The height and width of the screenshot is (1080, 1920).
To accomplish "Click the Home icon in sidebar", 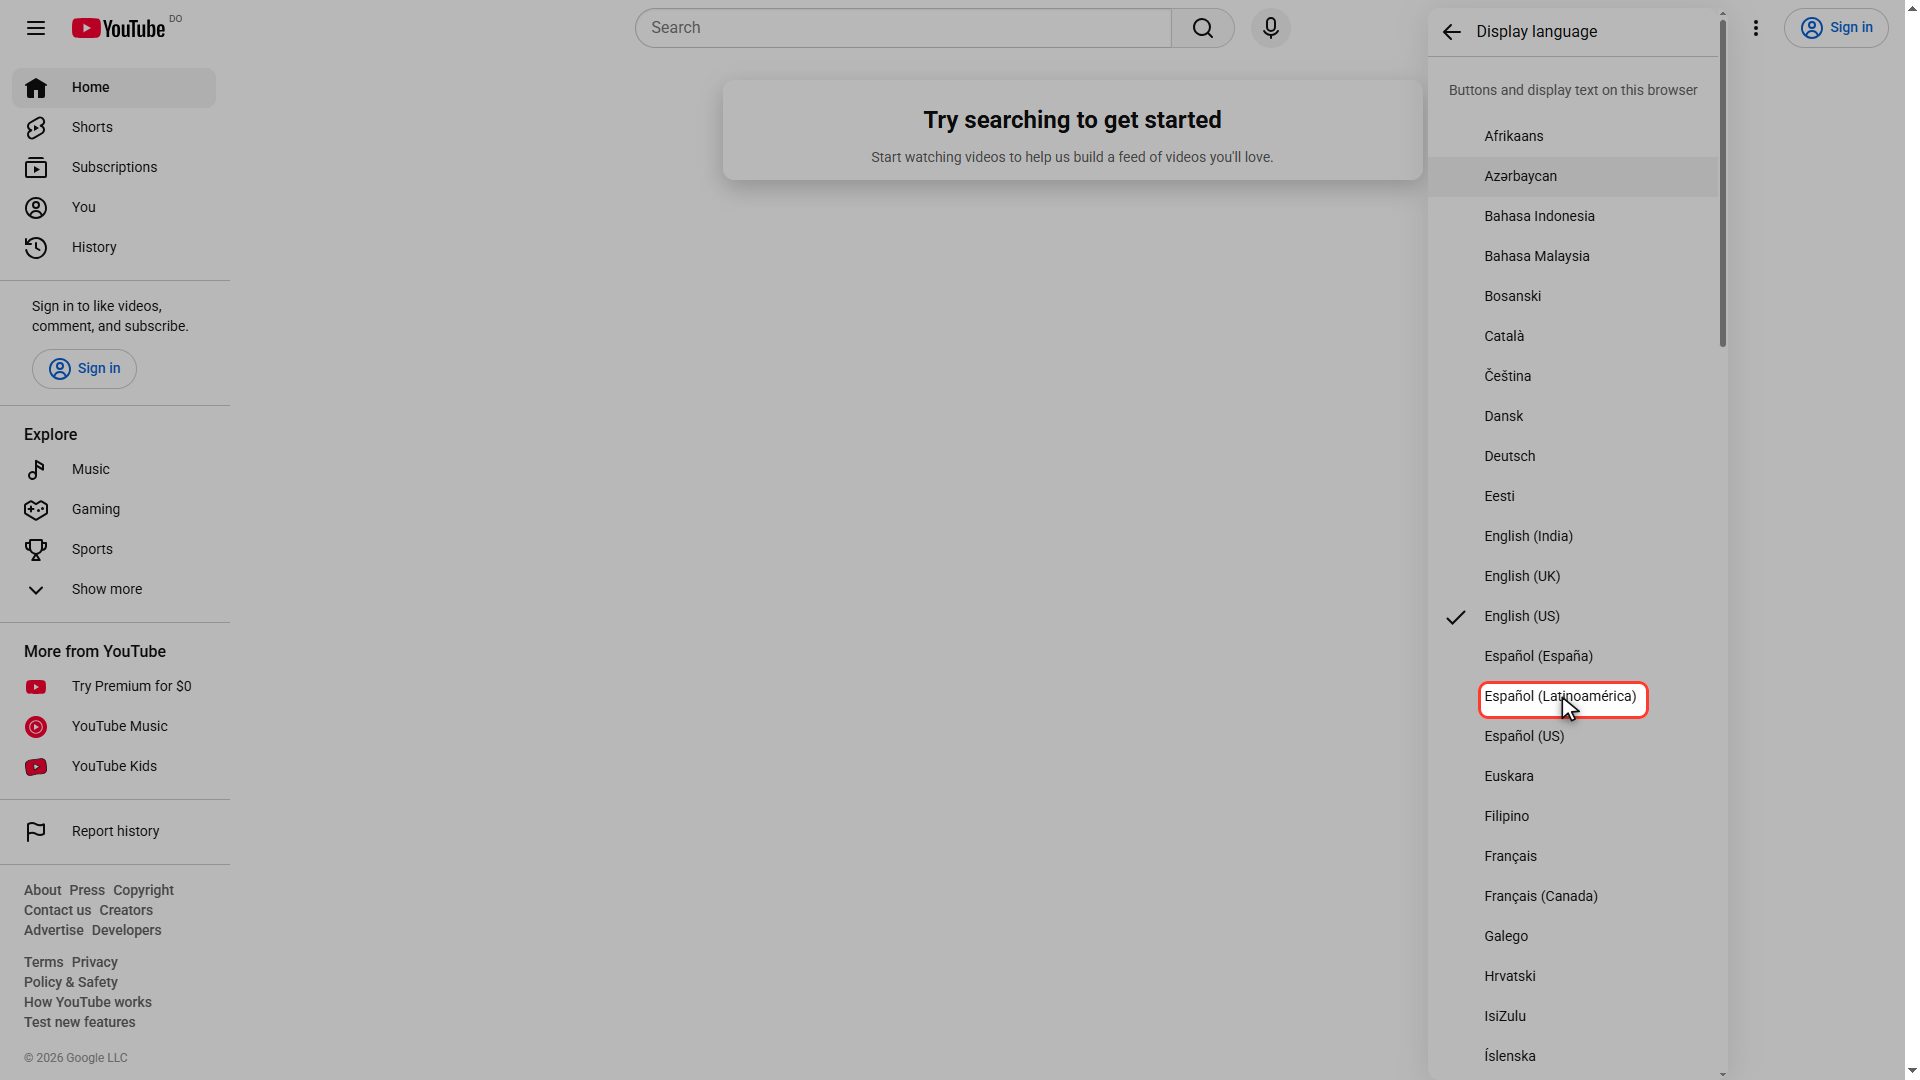I will (36, 88).
